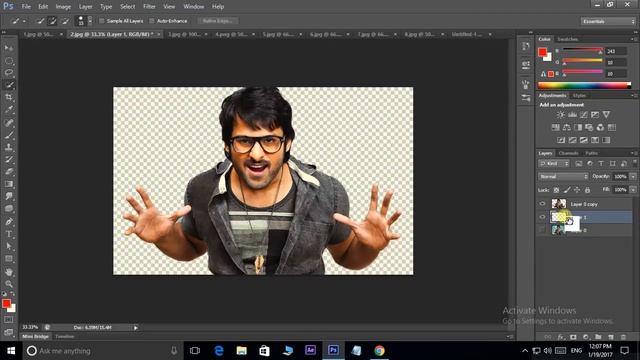Open the status bar info arrow
This screenshot has width=640, height=360.
pos(136,327)
